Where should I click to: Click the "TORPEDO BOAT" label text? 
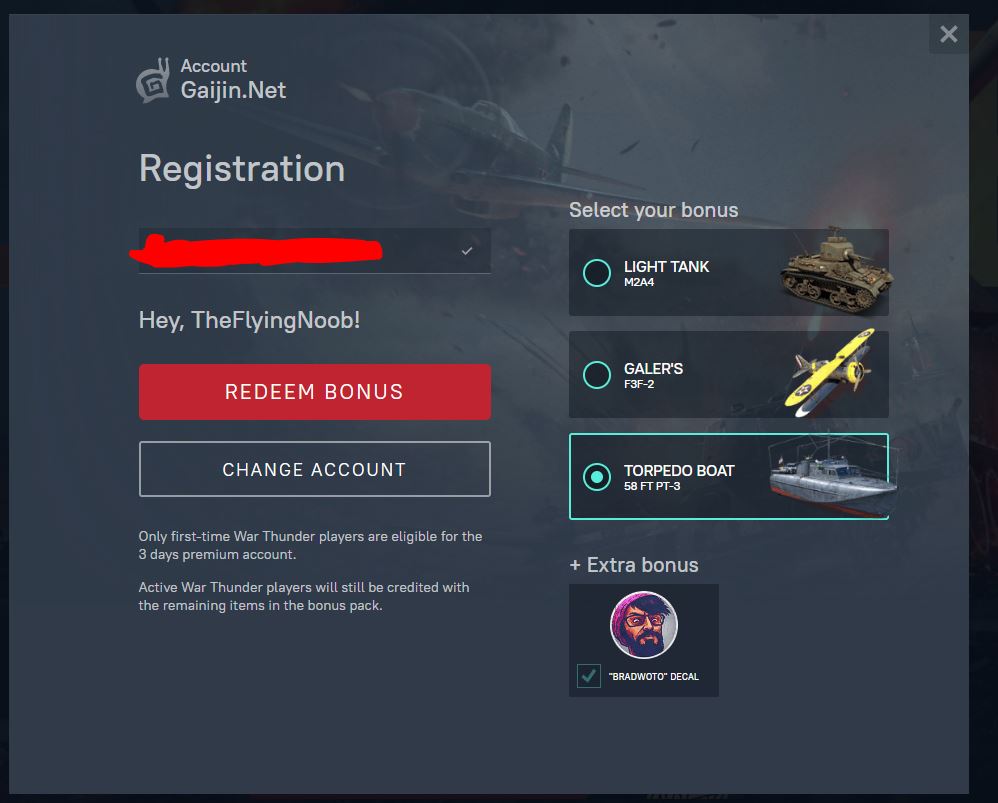[679, 470]
